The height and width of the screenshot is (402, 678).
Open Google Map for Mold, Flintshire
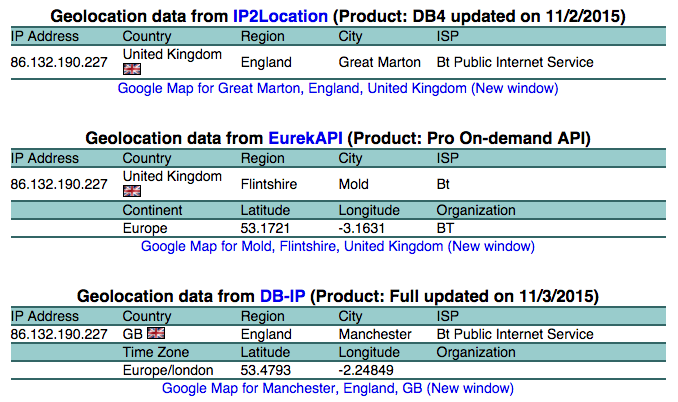[x=337, y=246]
